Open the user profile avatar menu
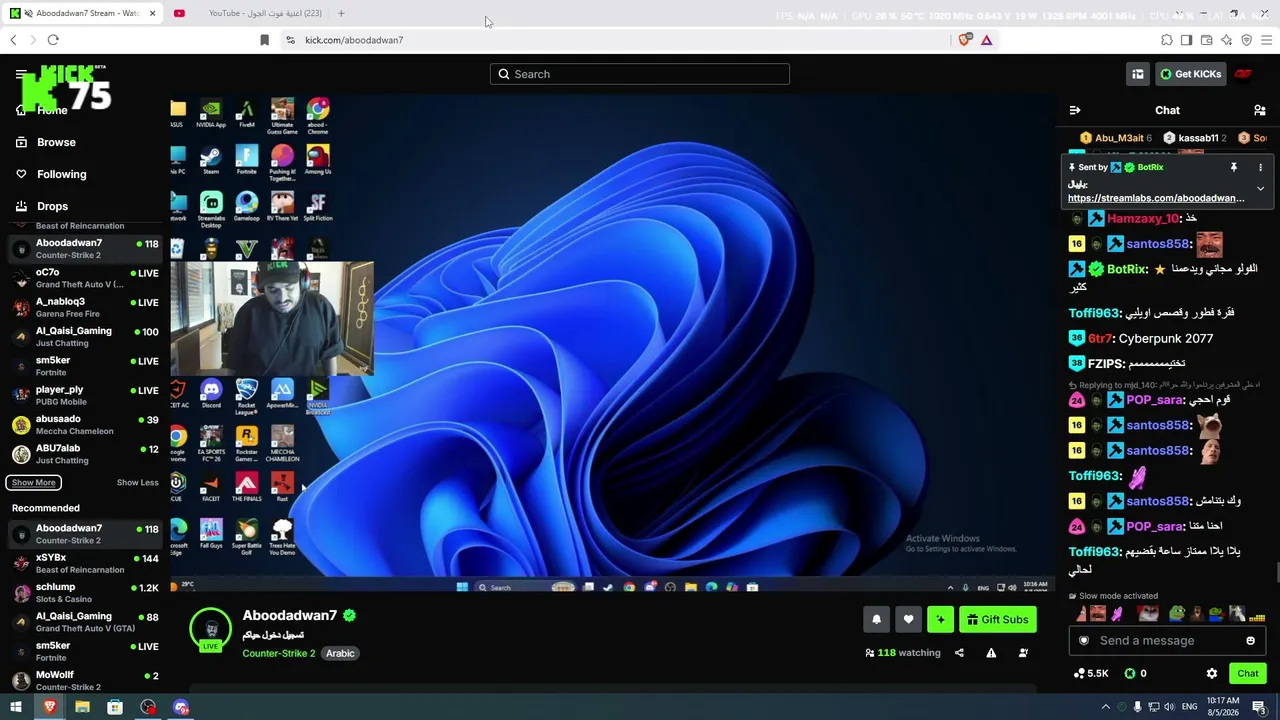Image resolution: width=1280 pixels, height=720 pixels. pyautogui.click(x=1243, y=74)
